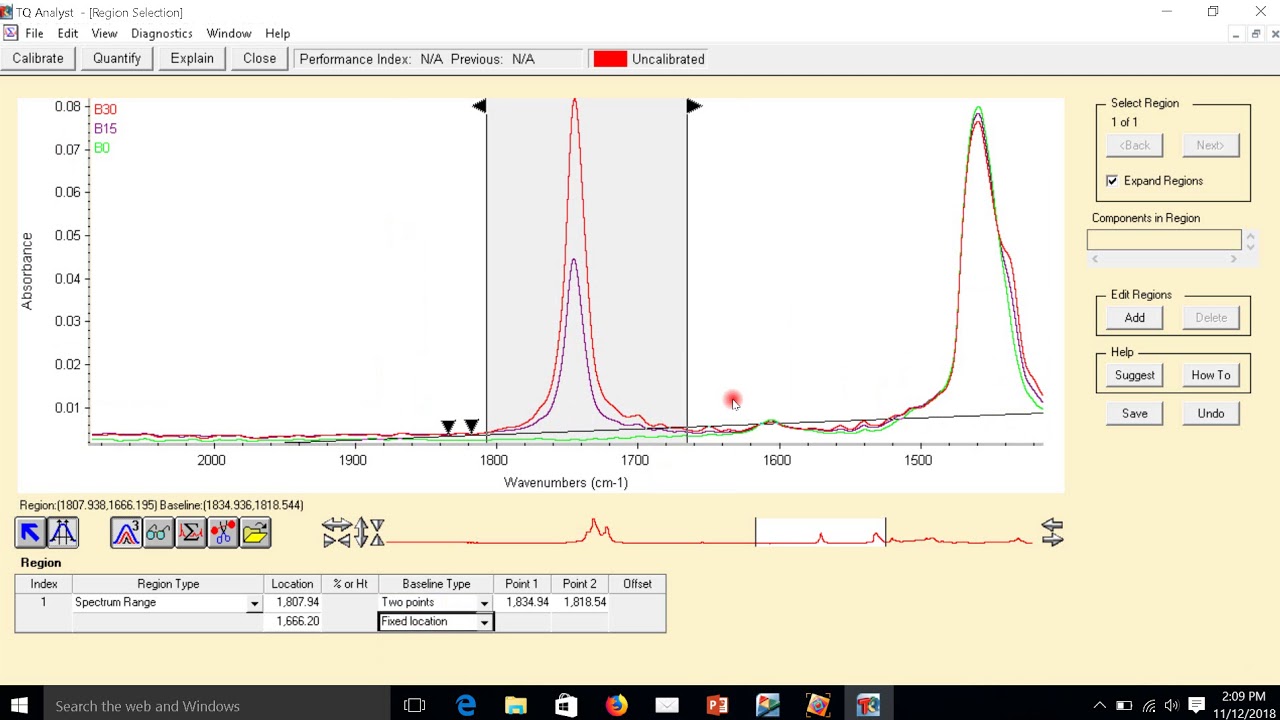Open Task View on the taskbar

pos(414,705)
